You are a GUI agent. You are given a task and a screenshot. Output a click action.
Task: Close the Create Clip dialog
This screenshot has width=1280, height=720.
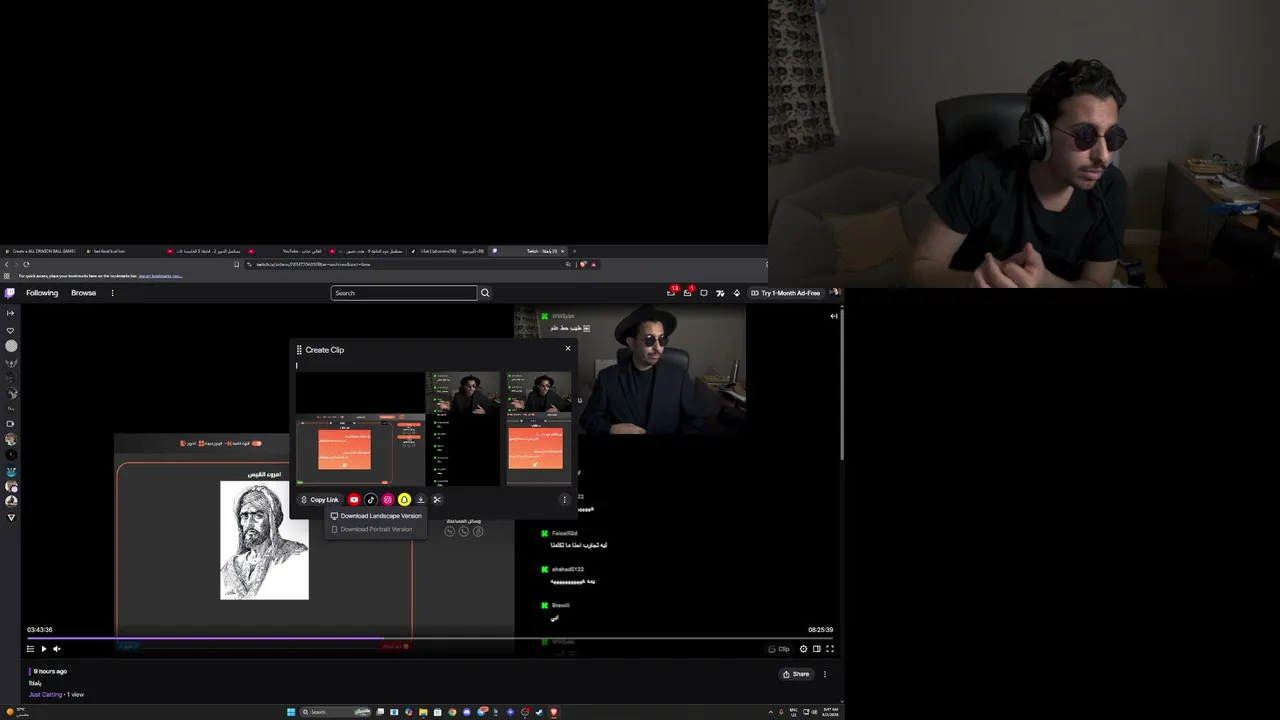(568, 348)
